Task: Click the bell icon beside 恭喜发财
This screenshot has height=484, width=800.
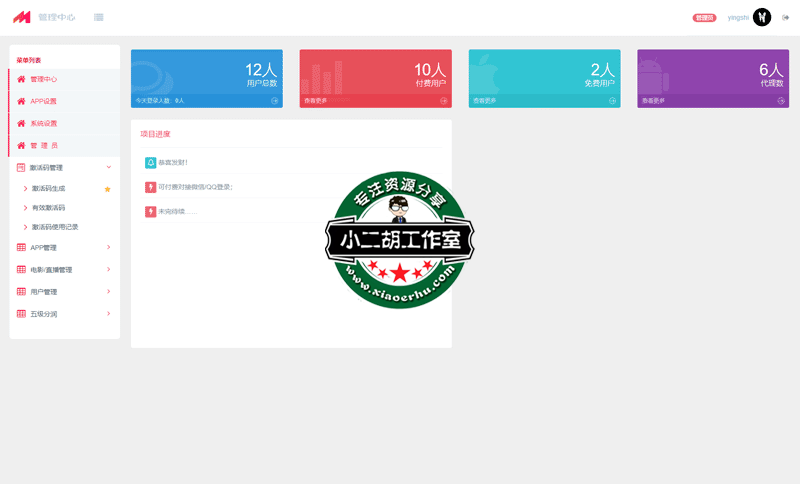Action: pyautogui.click(x=151, y=162)
